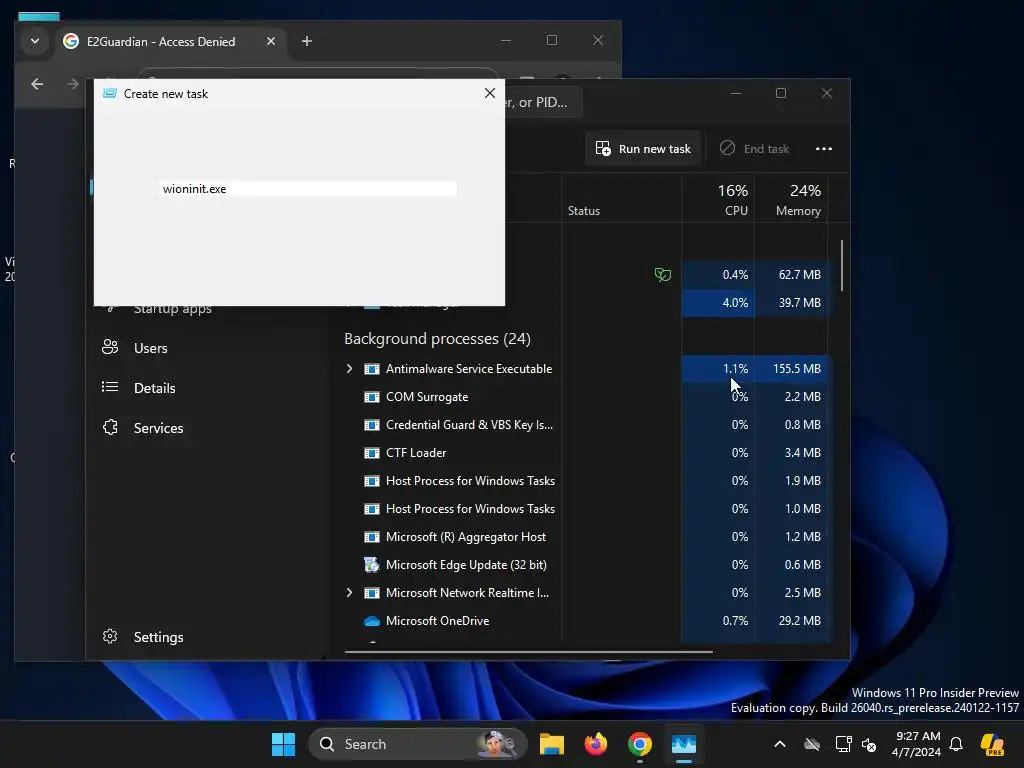The image size is (1024, 768).
Task: Expand Microsoft Network Realtime row
Action: 349,593
